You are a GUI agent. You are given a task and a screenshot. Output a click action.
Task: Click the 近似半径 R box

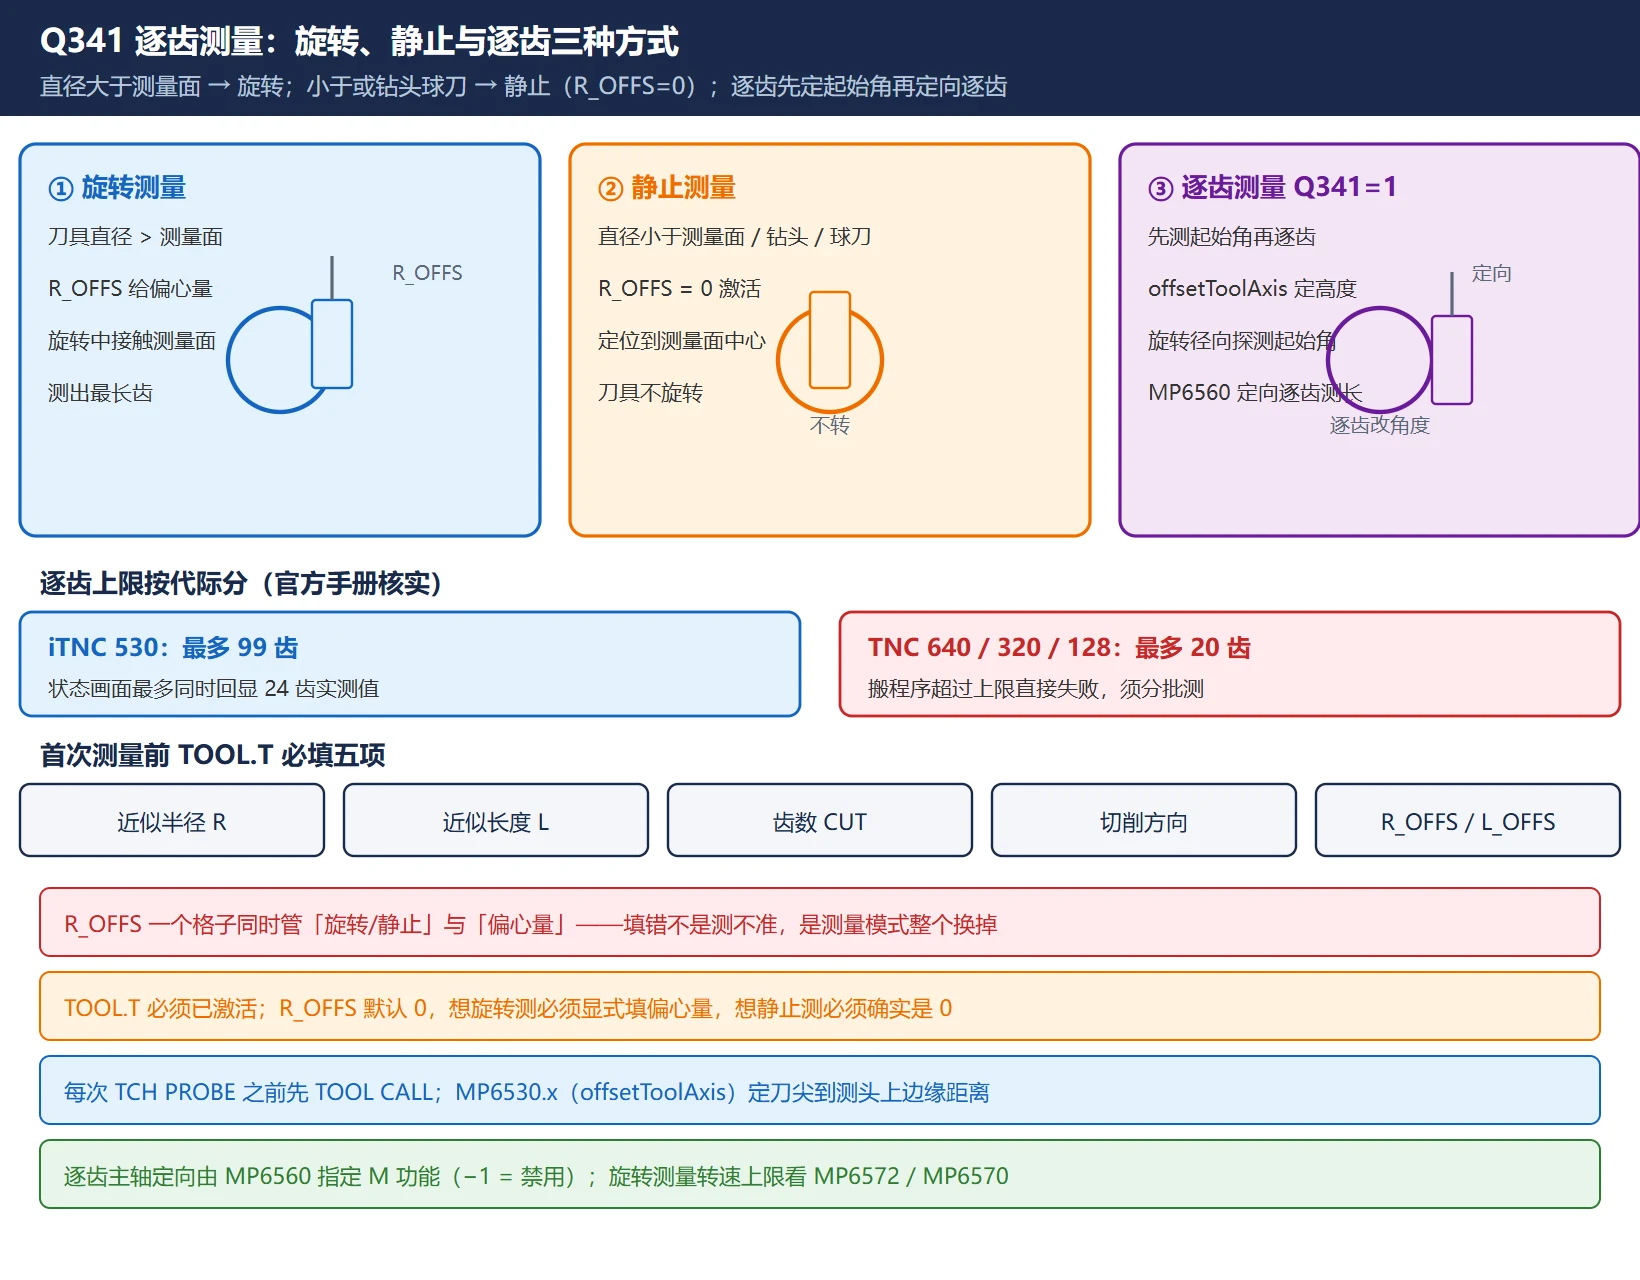point(172,820)
